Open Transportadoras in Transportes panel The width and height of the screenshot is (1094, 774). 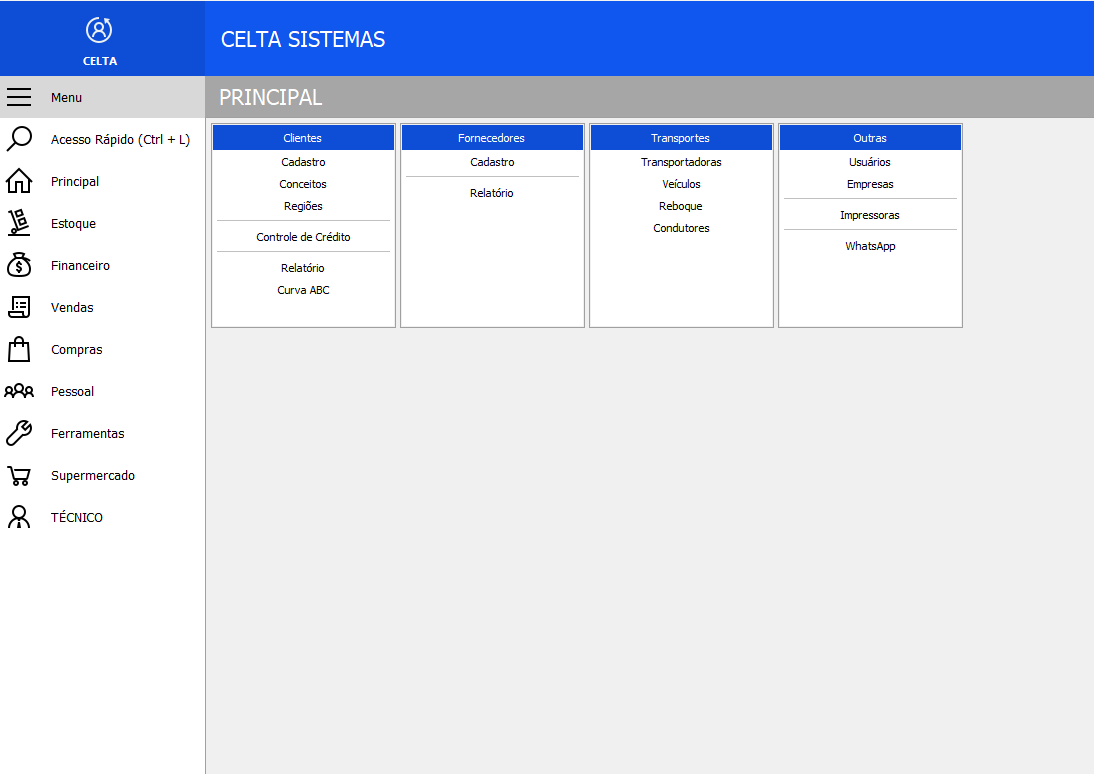(681, 162)
